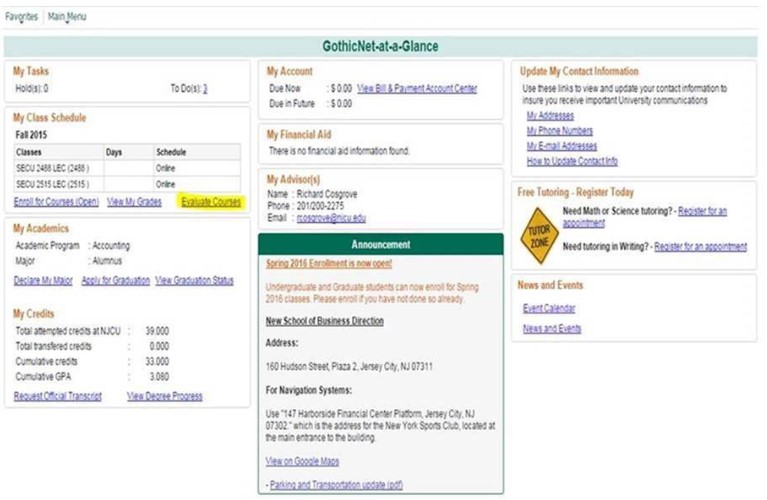The height and width of the screenshot is (500, 767).
Task: Select Declare My Major link
Action: point(43,281)
